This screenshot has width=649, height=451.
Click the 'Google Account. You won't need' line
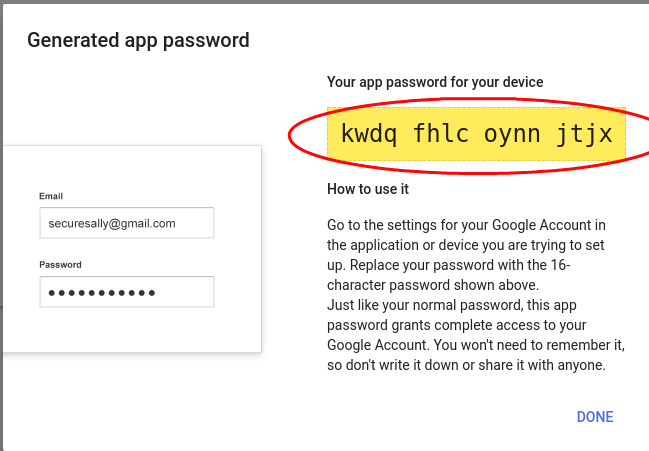[475, 346]
